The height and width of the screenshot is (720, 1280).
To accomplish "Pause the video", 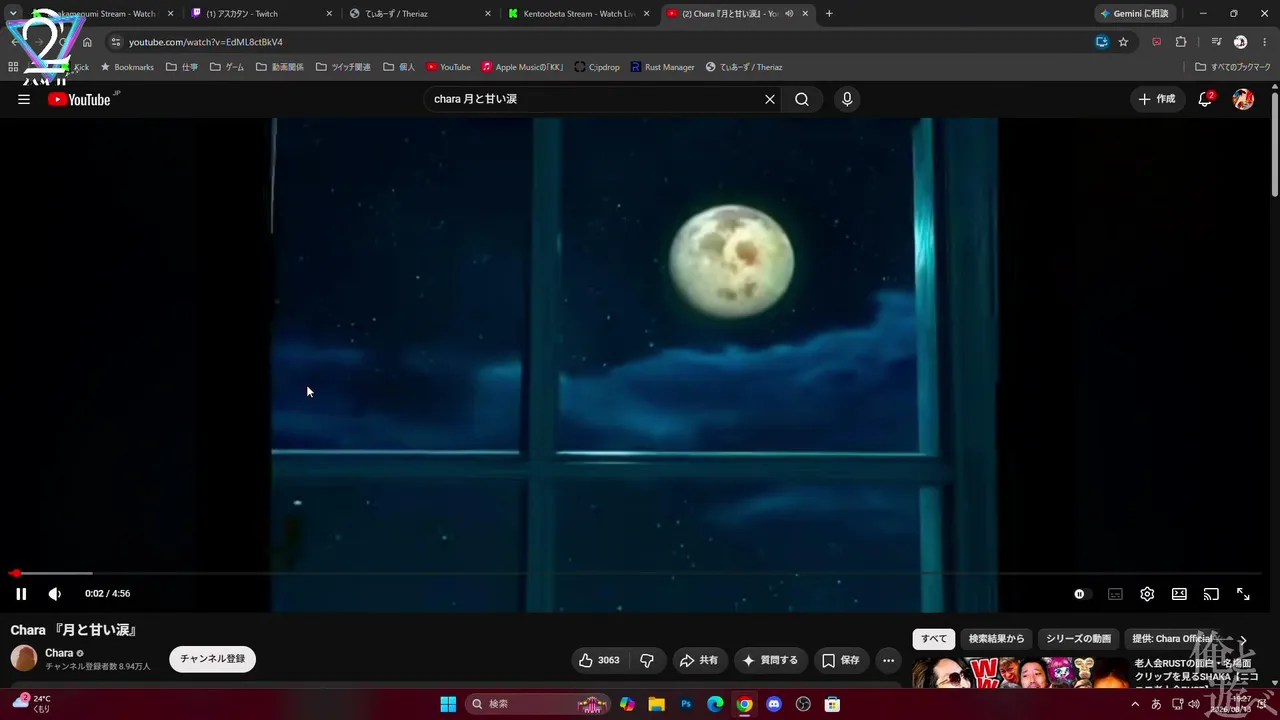I will click(x=21, y=594).
